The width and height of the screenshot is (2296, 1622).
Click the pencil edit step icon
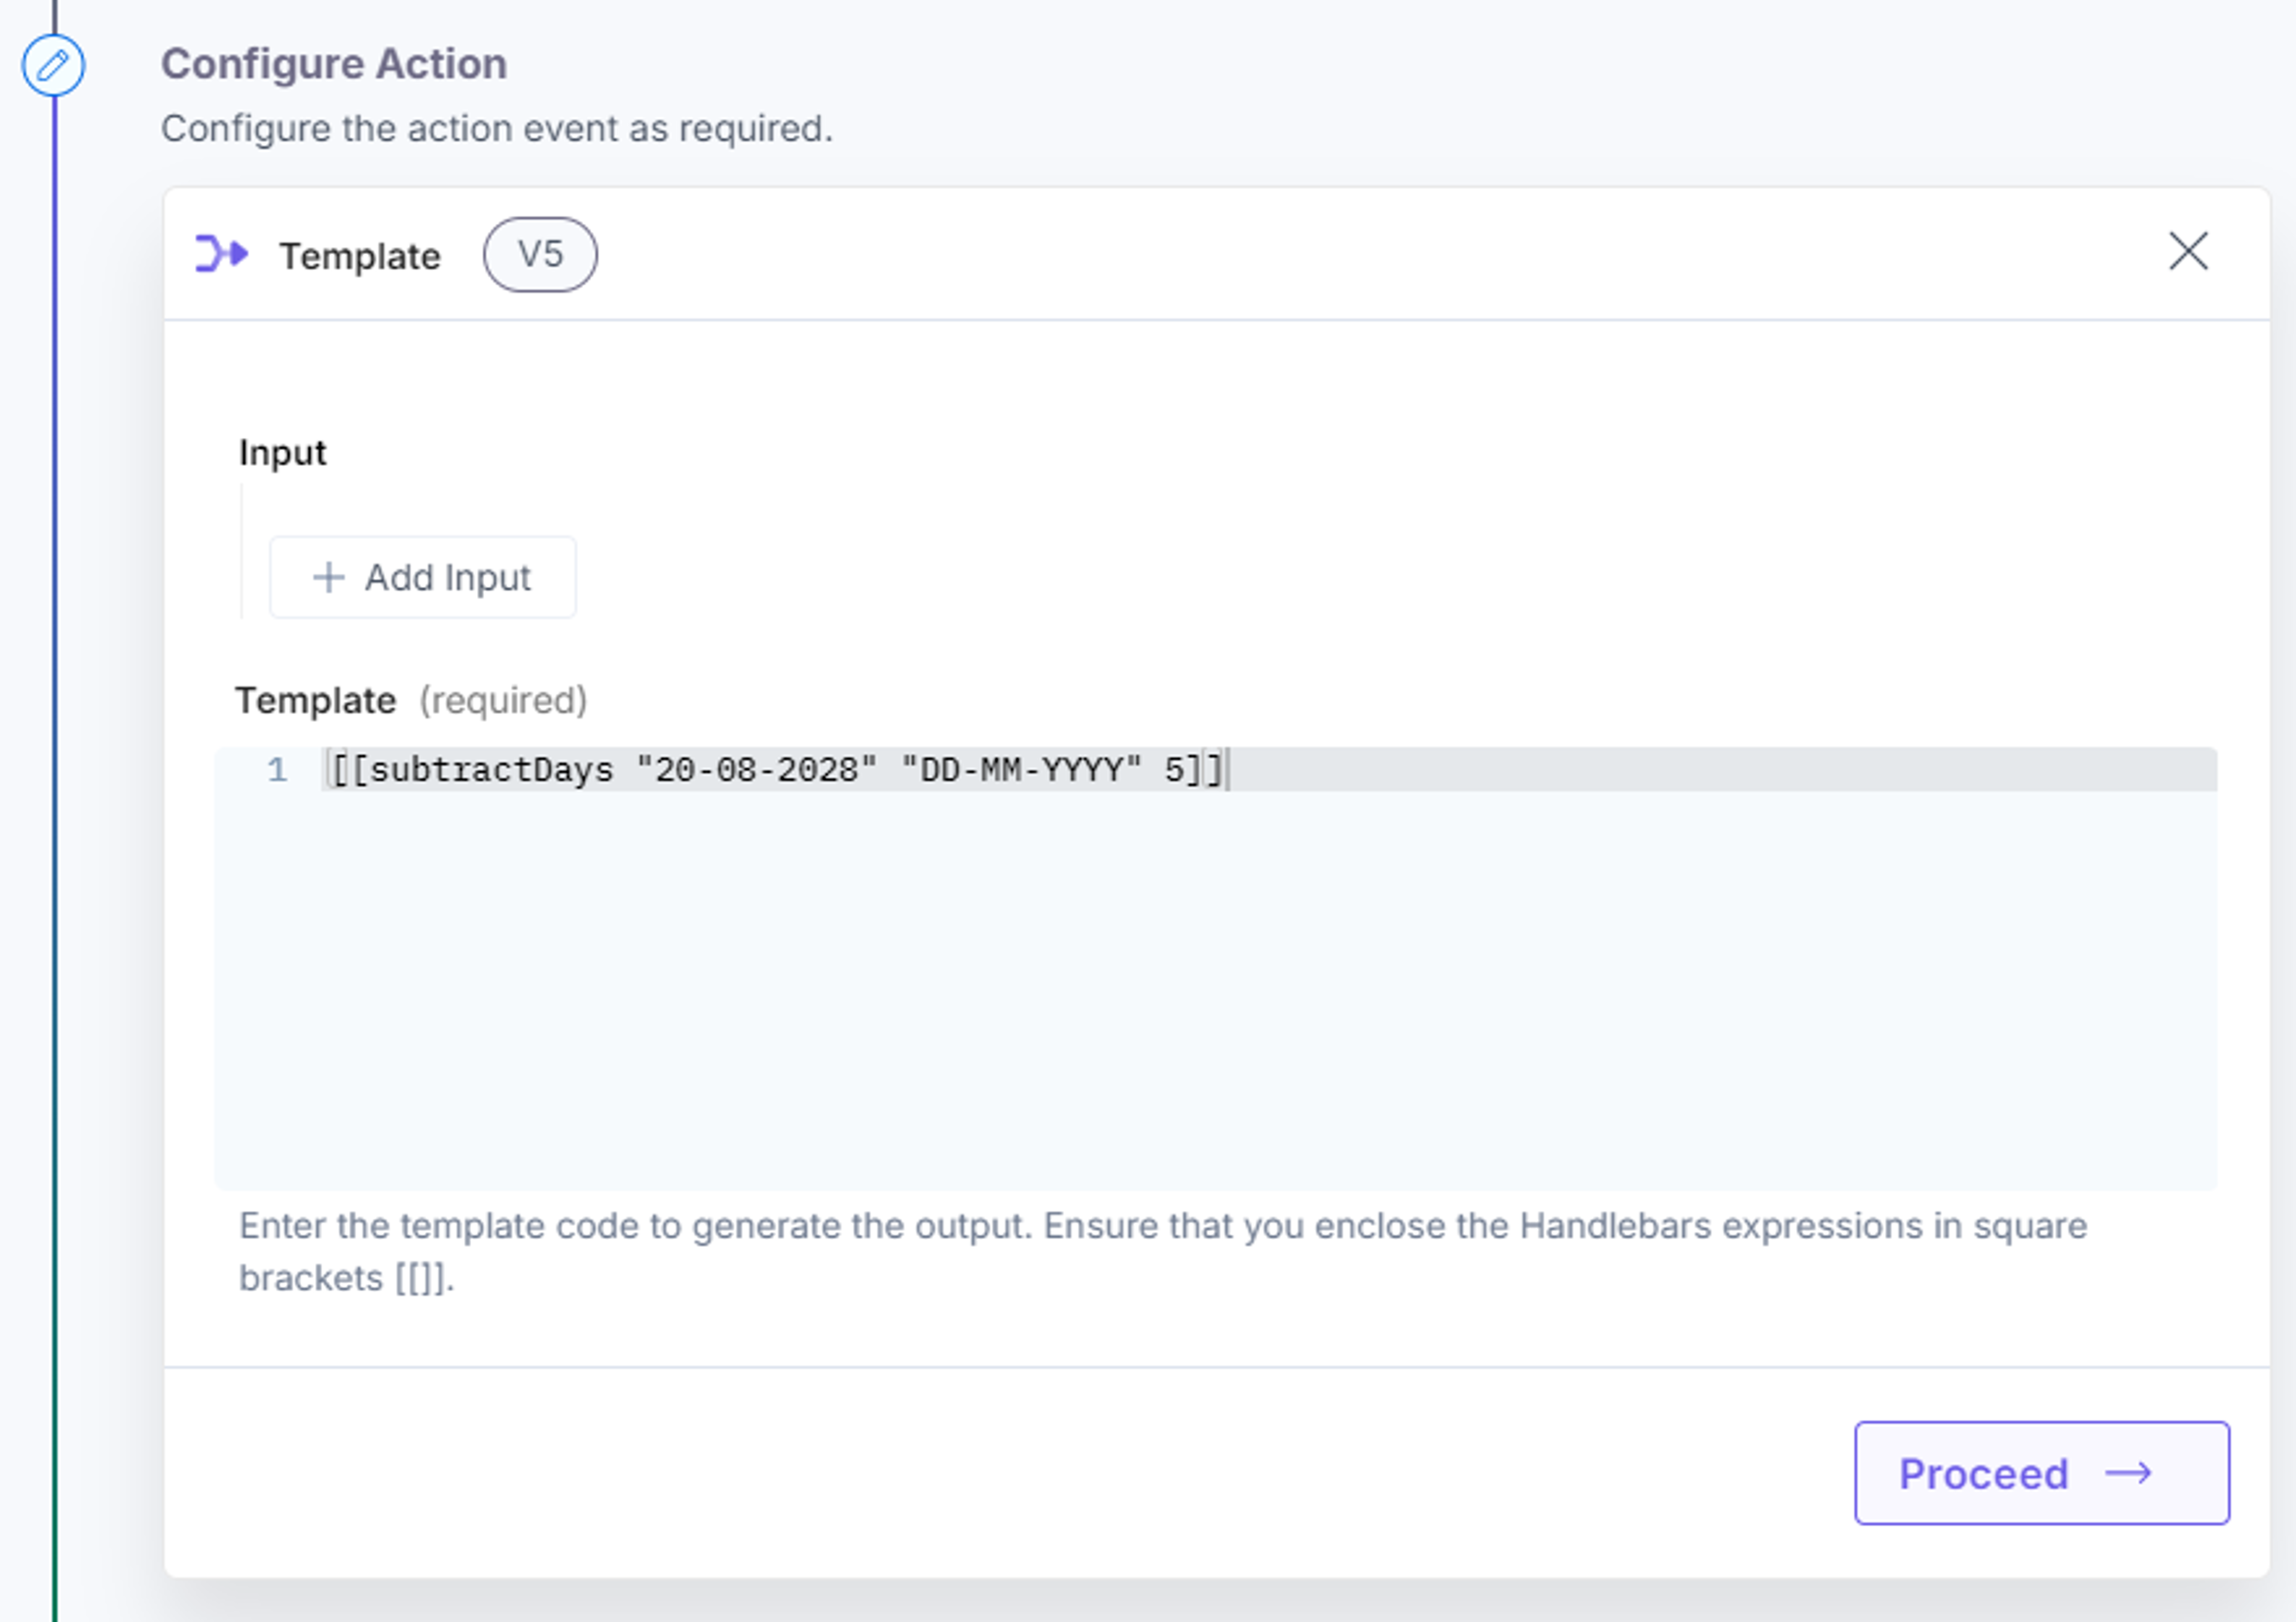point(53,66)
